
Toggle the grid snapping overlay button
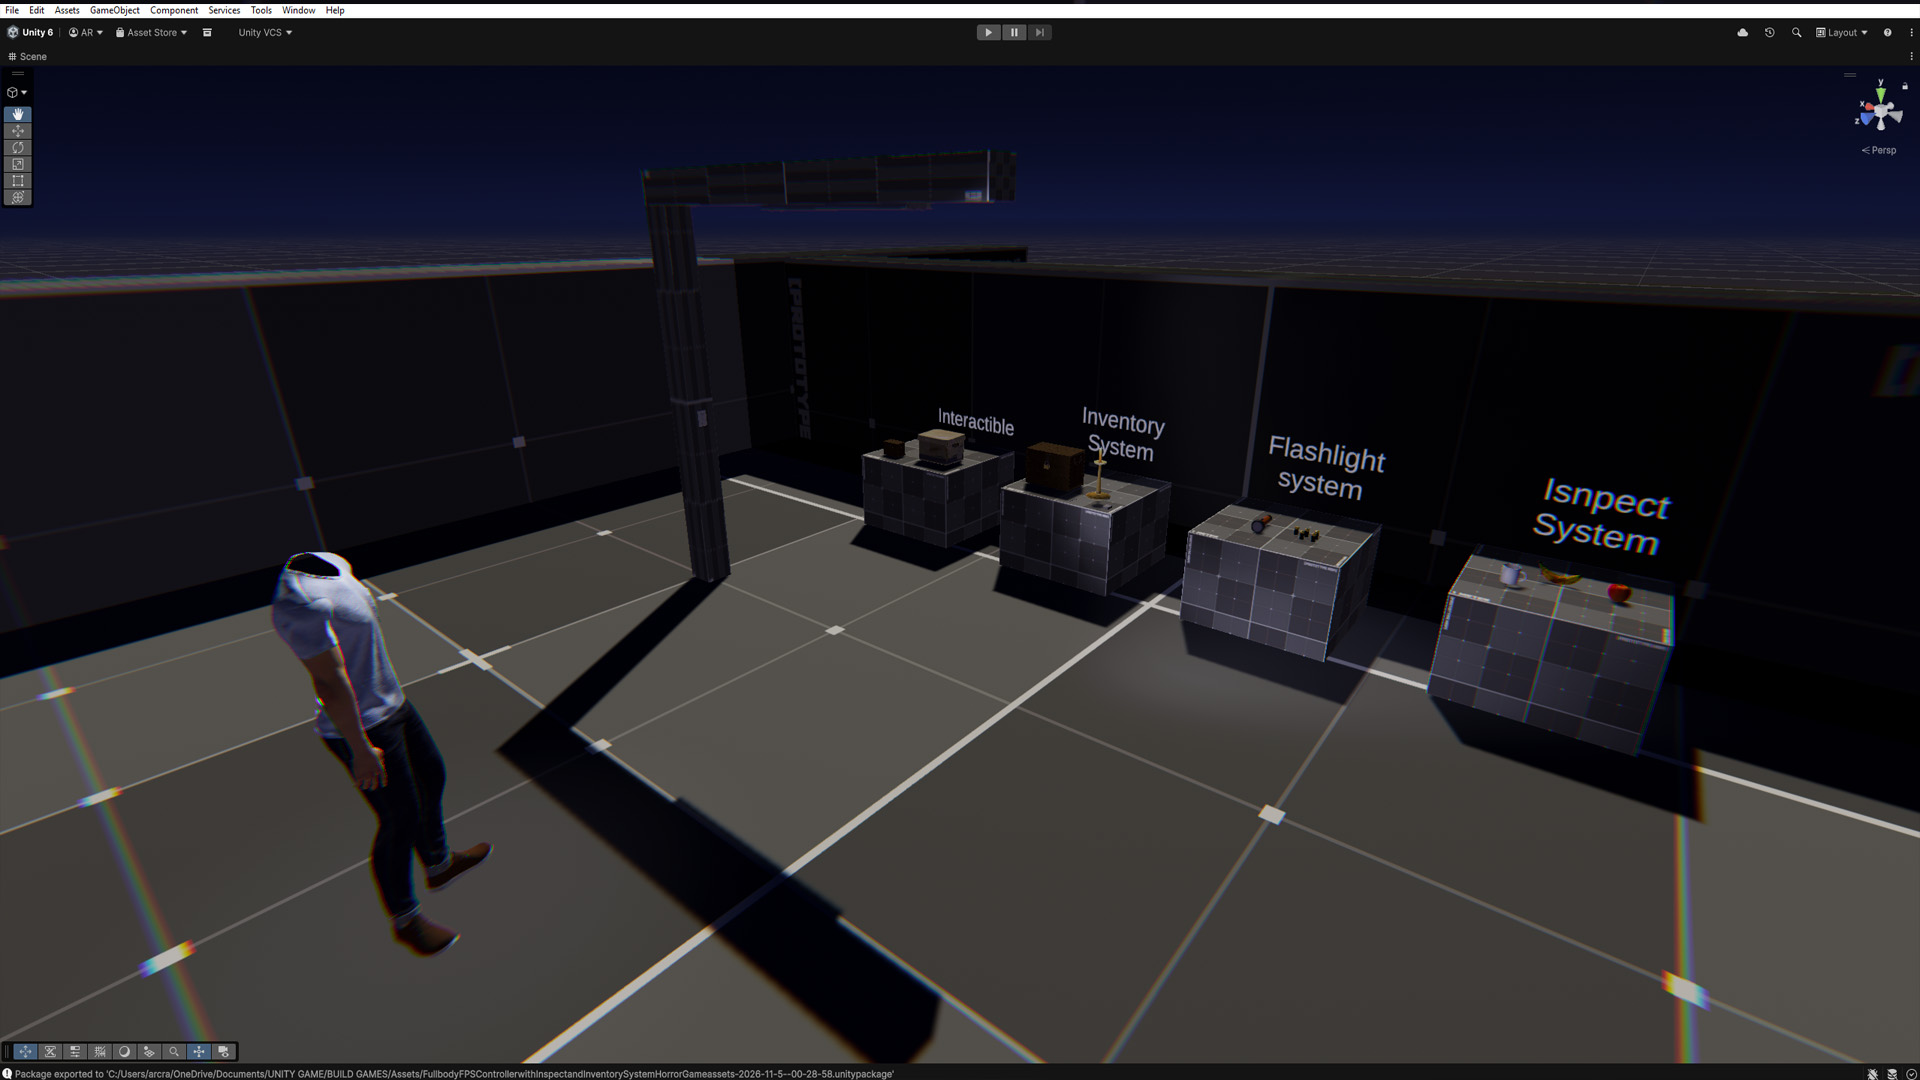coord(100,1051)
